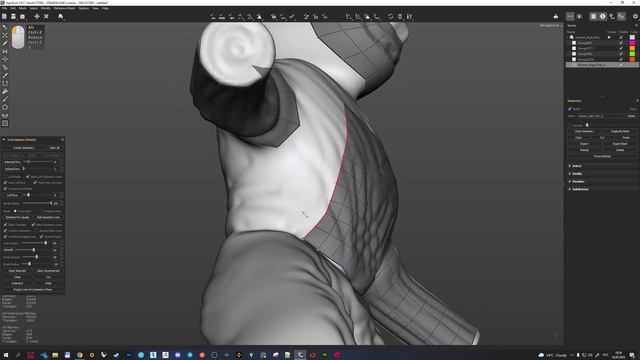This screenshot has height=360, width=640.
Task: Toggle the Visible checkbox in Inspector
Action: click(570, 109)
